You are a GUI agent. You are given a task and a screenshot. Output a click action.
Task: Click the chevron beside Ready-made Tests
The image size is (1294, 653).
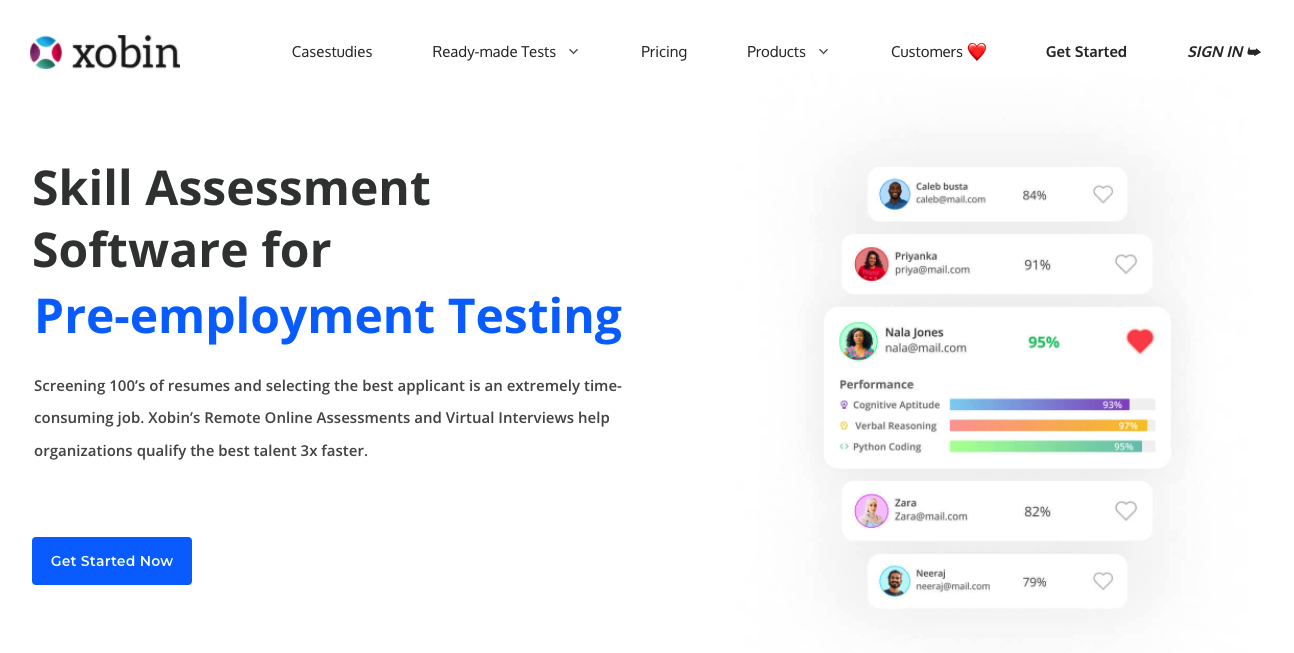(x=573, y=51)
